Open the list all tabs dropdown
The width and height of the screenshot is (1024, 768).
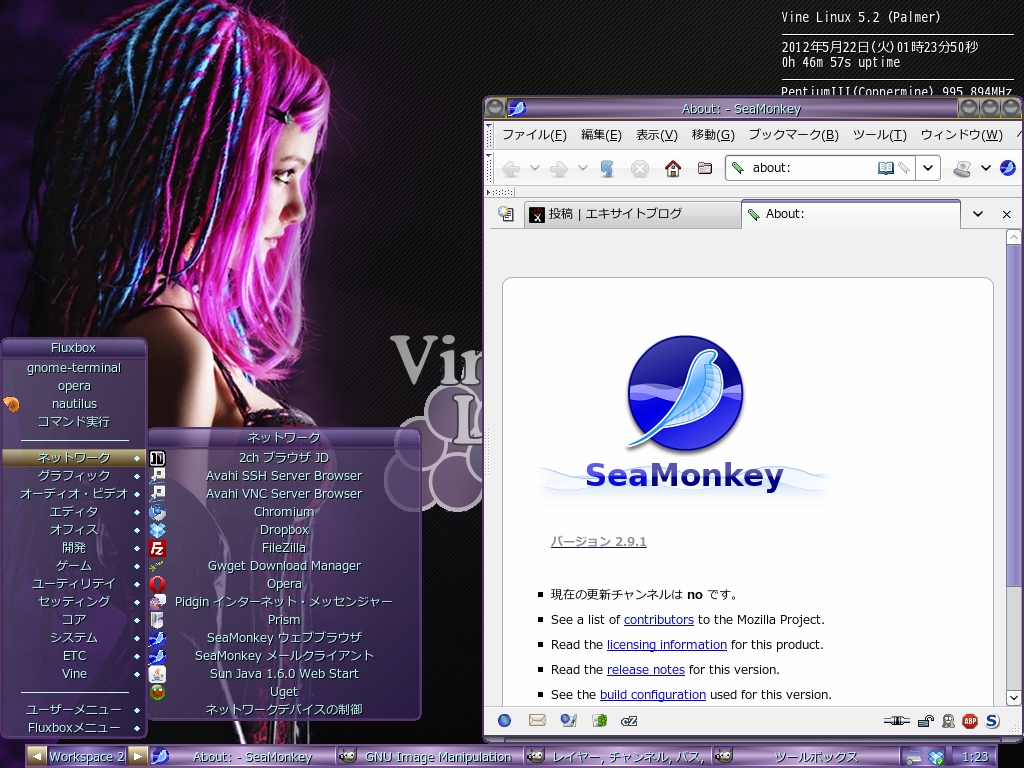click(978, 214)
